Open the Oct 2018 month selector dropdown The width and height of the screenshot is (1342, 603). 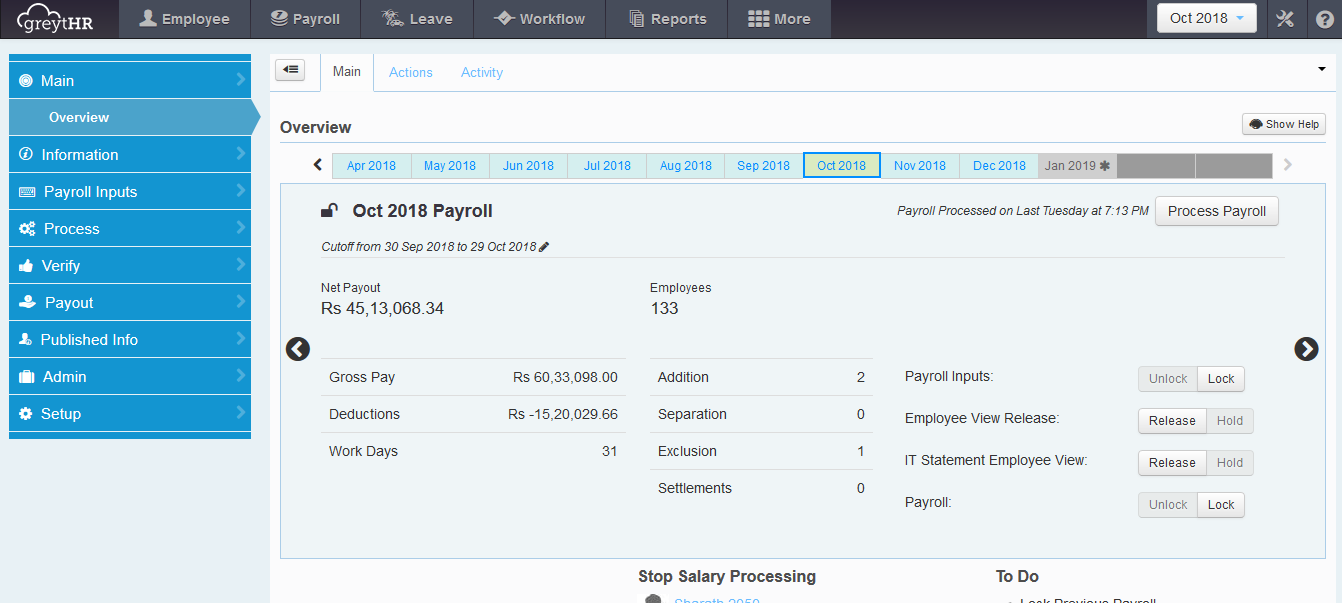(1206, 18)
